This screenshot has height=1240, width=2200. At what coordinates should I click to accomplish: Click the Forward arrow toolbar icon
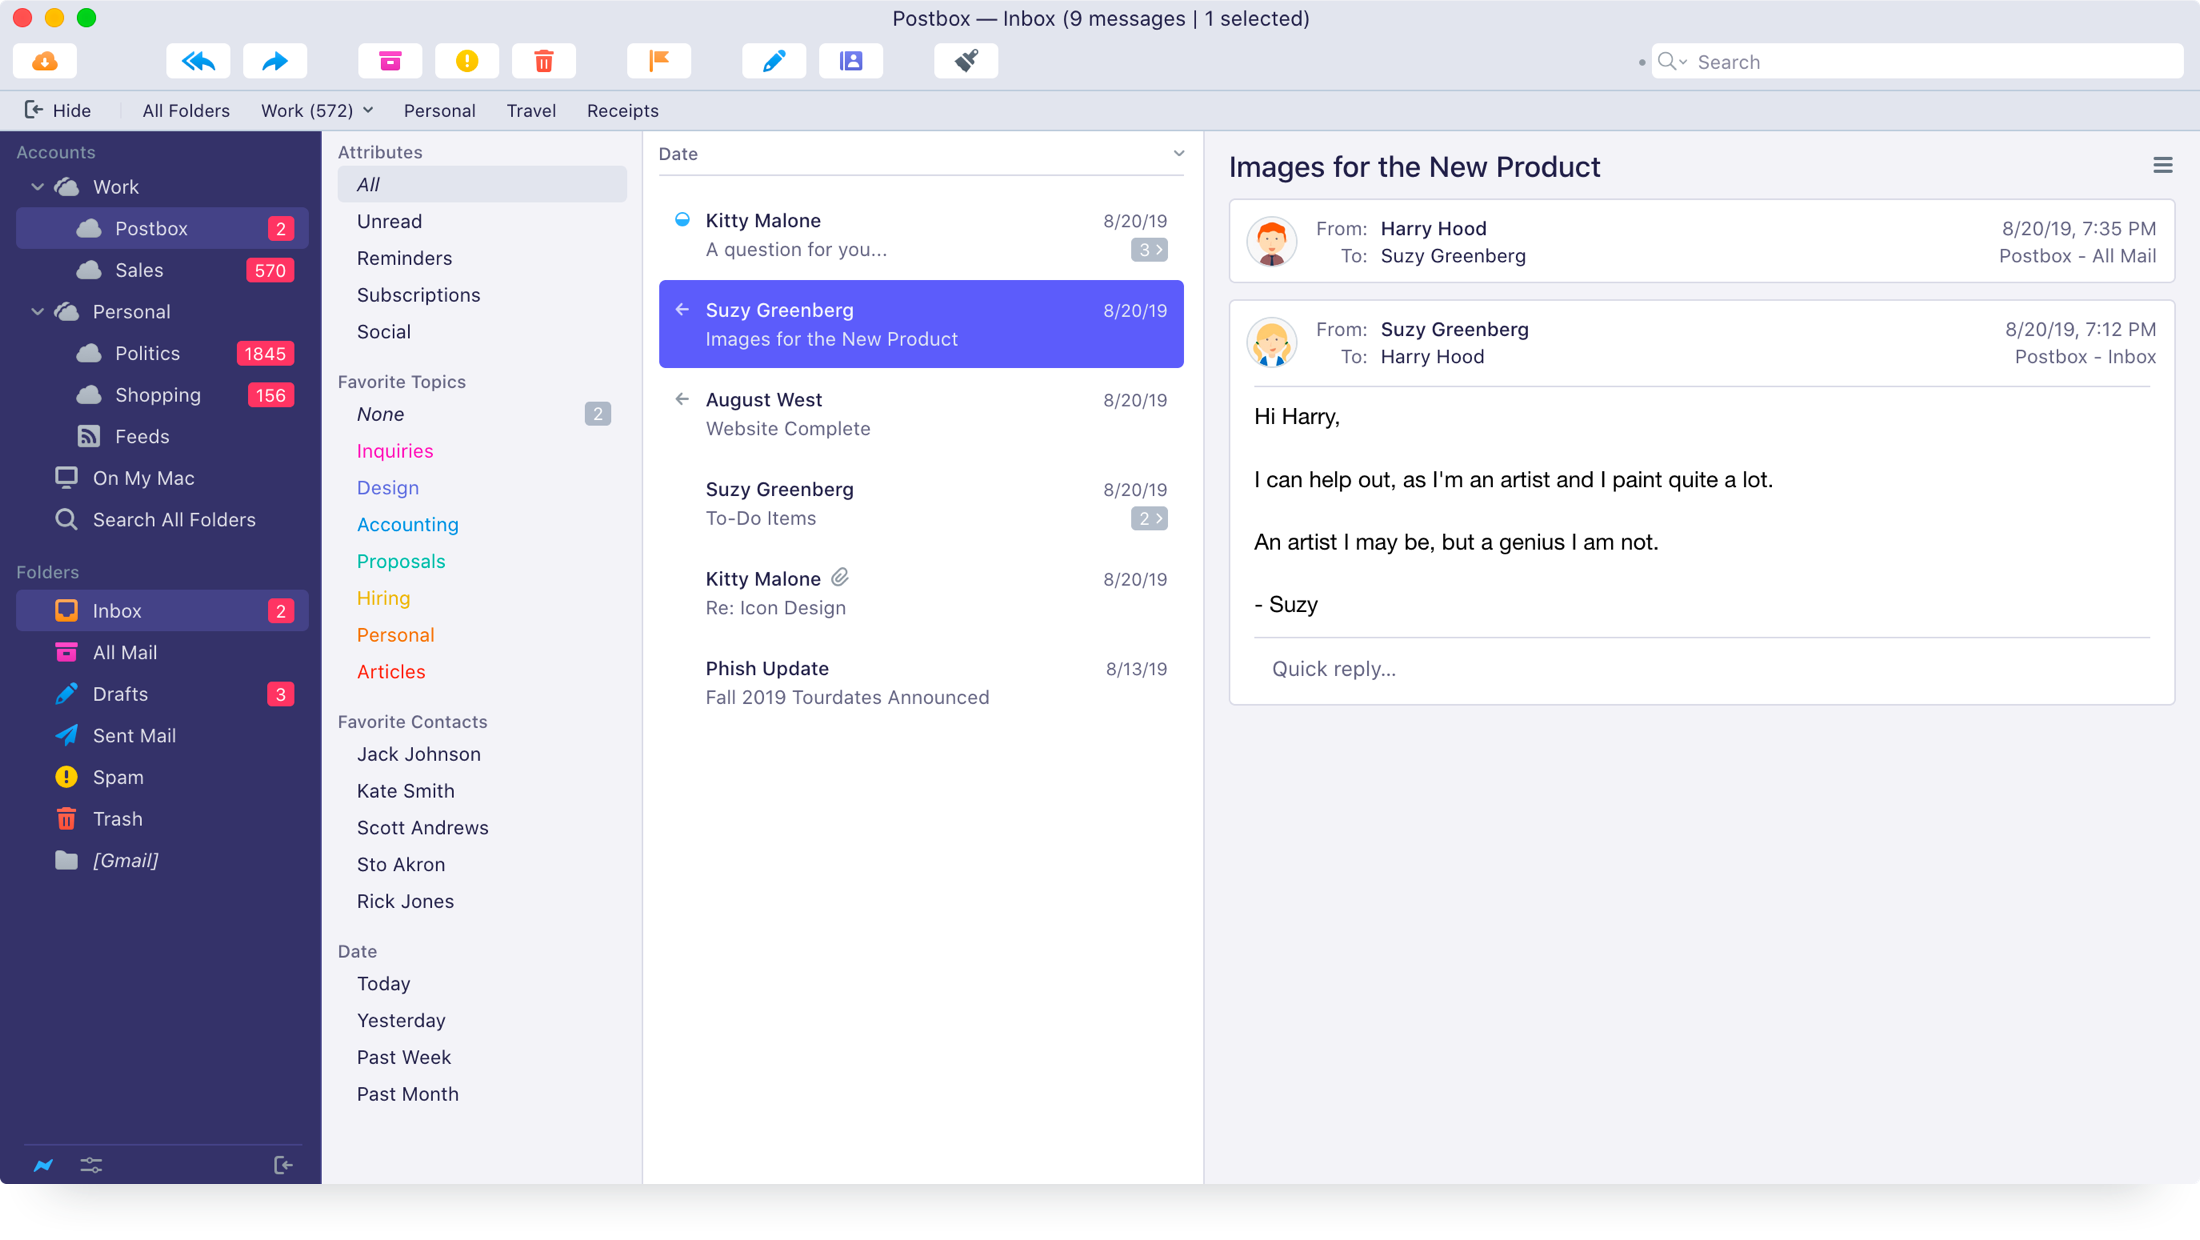pos(275,62)
